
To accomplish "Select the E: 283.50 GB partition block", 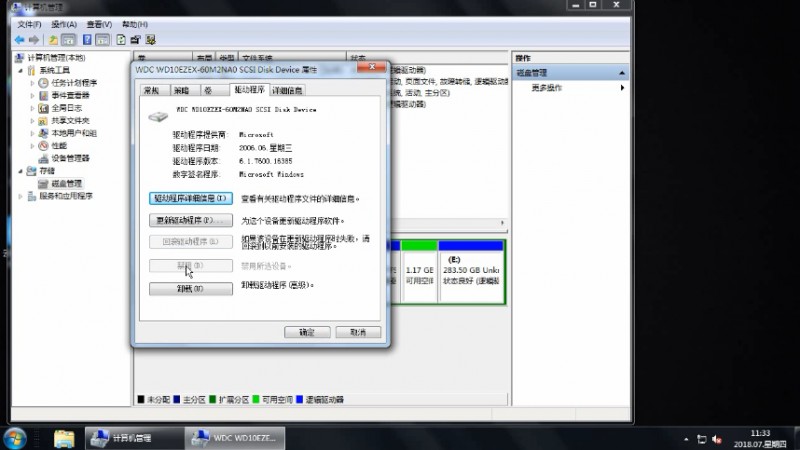I will [x=471, y=272].
